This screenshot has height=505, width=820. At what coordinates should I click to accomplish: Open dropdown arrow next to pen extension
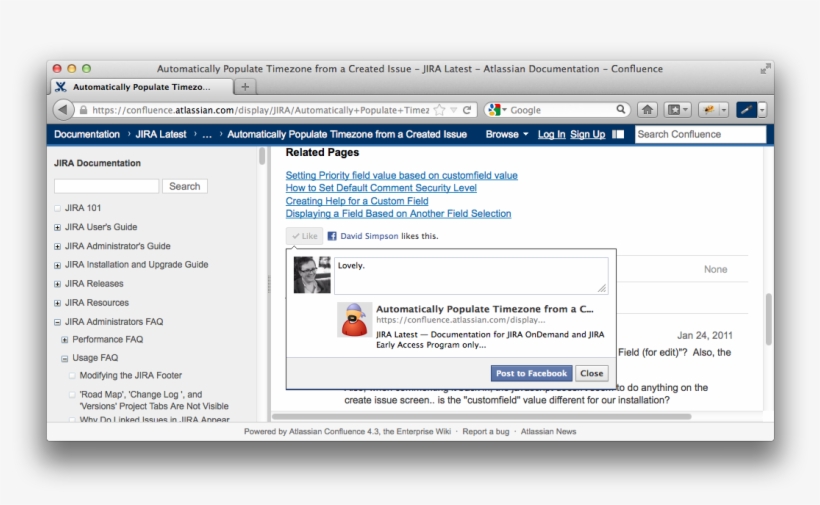tap(762, 110)
